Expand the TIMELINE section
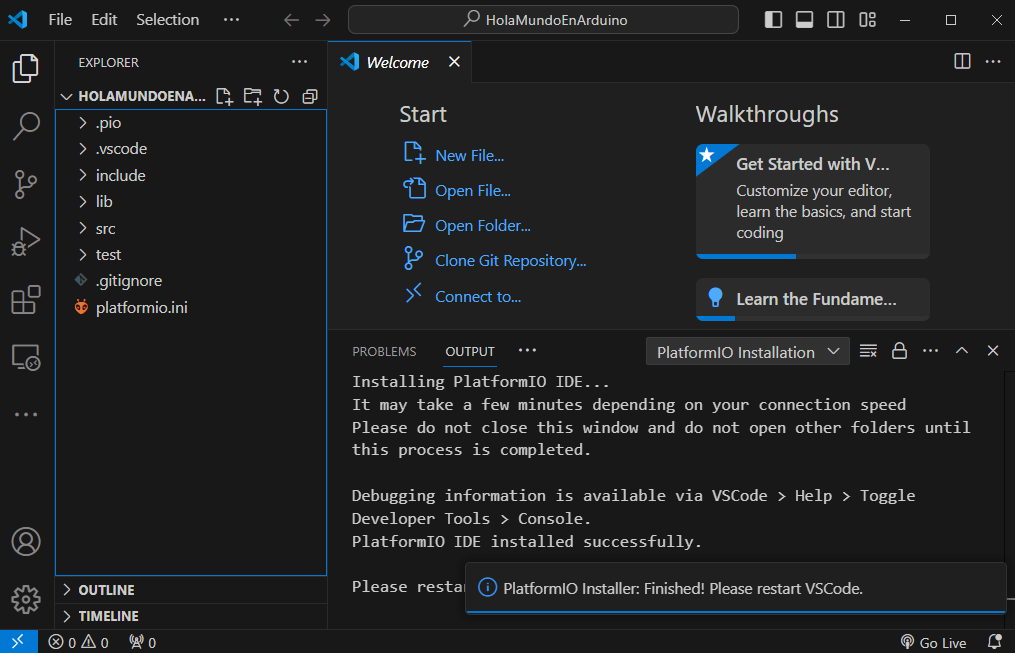Viewport: 1015px width, 653px height. pyautogui.click(x=191, y=616)
